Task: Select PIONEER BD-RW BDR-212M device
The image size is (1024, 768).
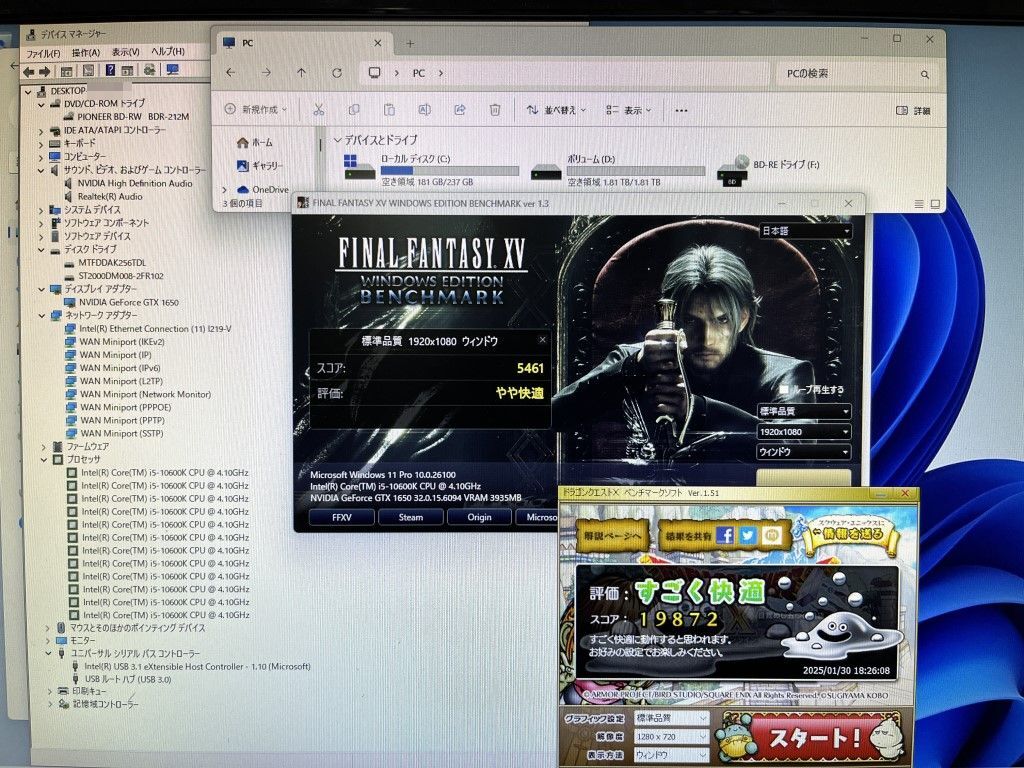Action: click(x=133, y=116)
